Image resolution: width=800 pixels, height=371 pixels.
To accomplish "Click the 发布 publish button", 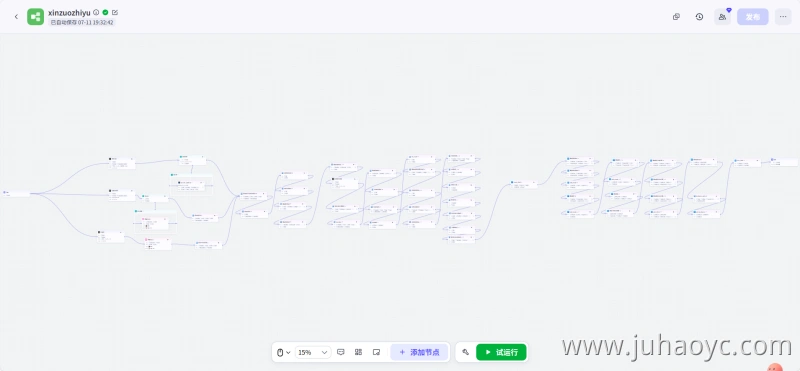I will [x=753, y=17].
